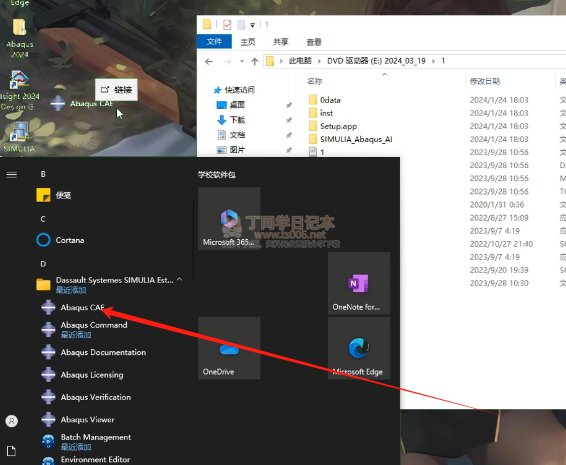
Task: Open Environment Editor entry
Action: pos(95,460)
